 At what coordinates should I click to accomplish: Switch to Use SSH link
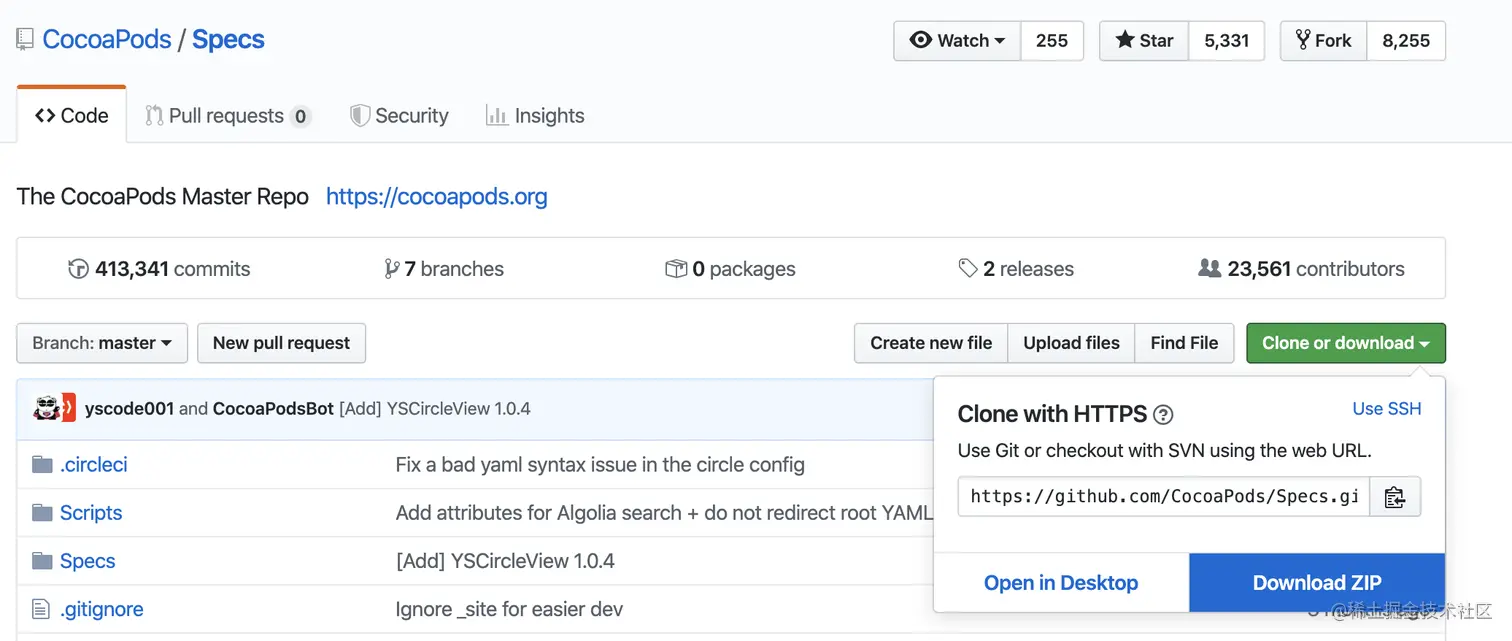(x=1386, y=409)
